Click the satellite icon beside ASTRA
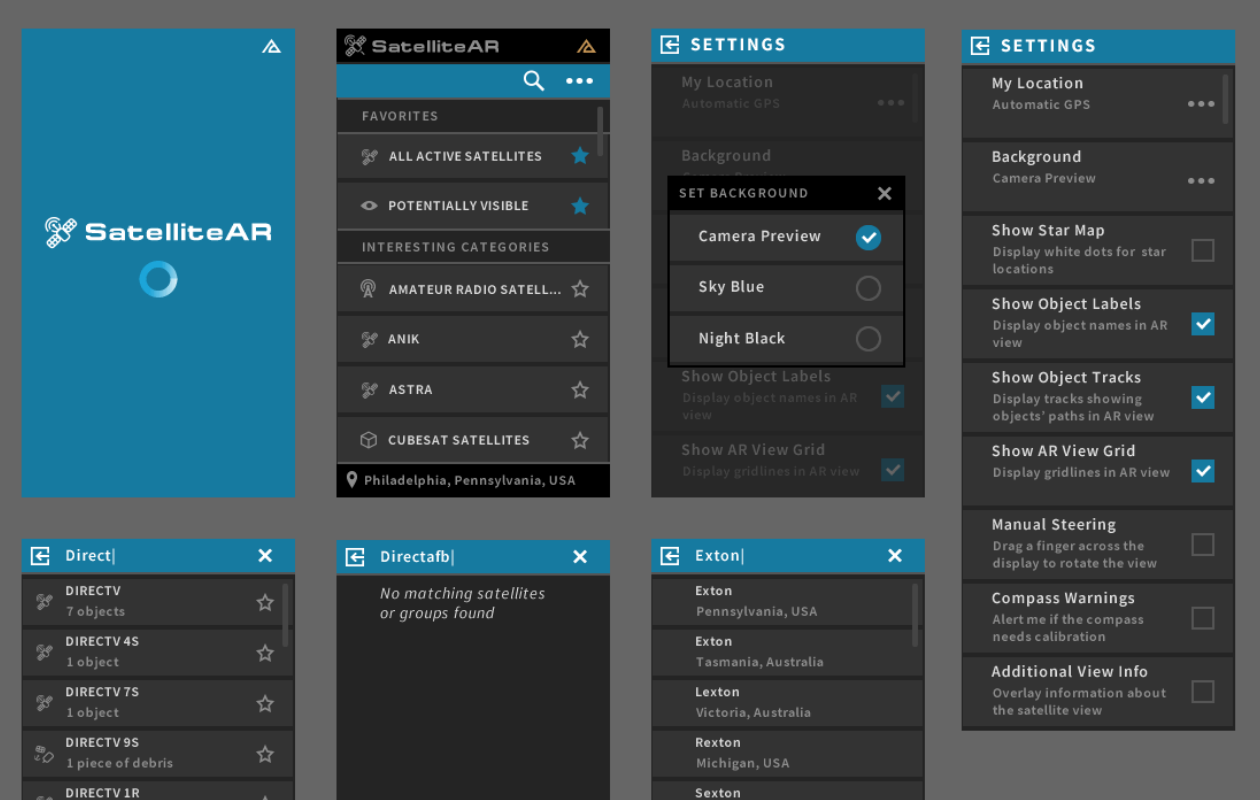Viewport: 1260px width, 800px height. pyautogui.click(x=369, y=390)
